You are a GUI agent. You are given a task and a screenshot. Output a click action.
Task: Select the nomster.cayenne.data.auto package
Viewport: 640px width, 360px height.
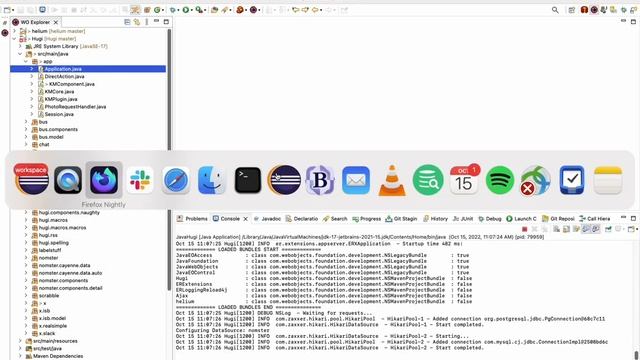(x=70, y=273)
